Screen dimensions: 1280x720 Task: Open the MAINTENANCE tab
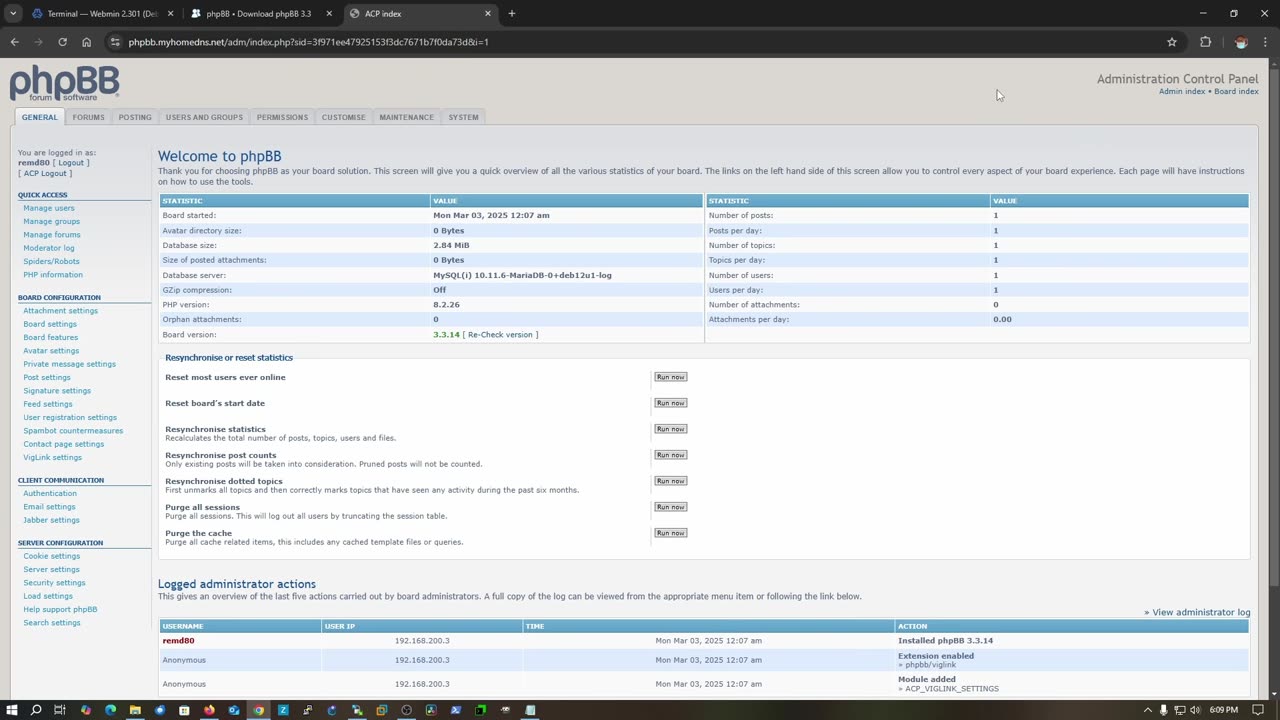pos(407,117)
